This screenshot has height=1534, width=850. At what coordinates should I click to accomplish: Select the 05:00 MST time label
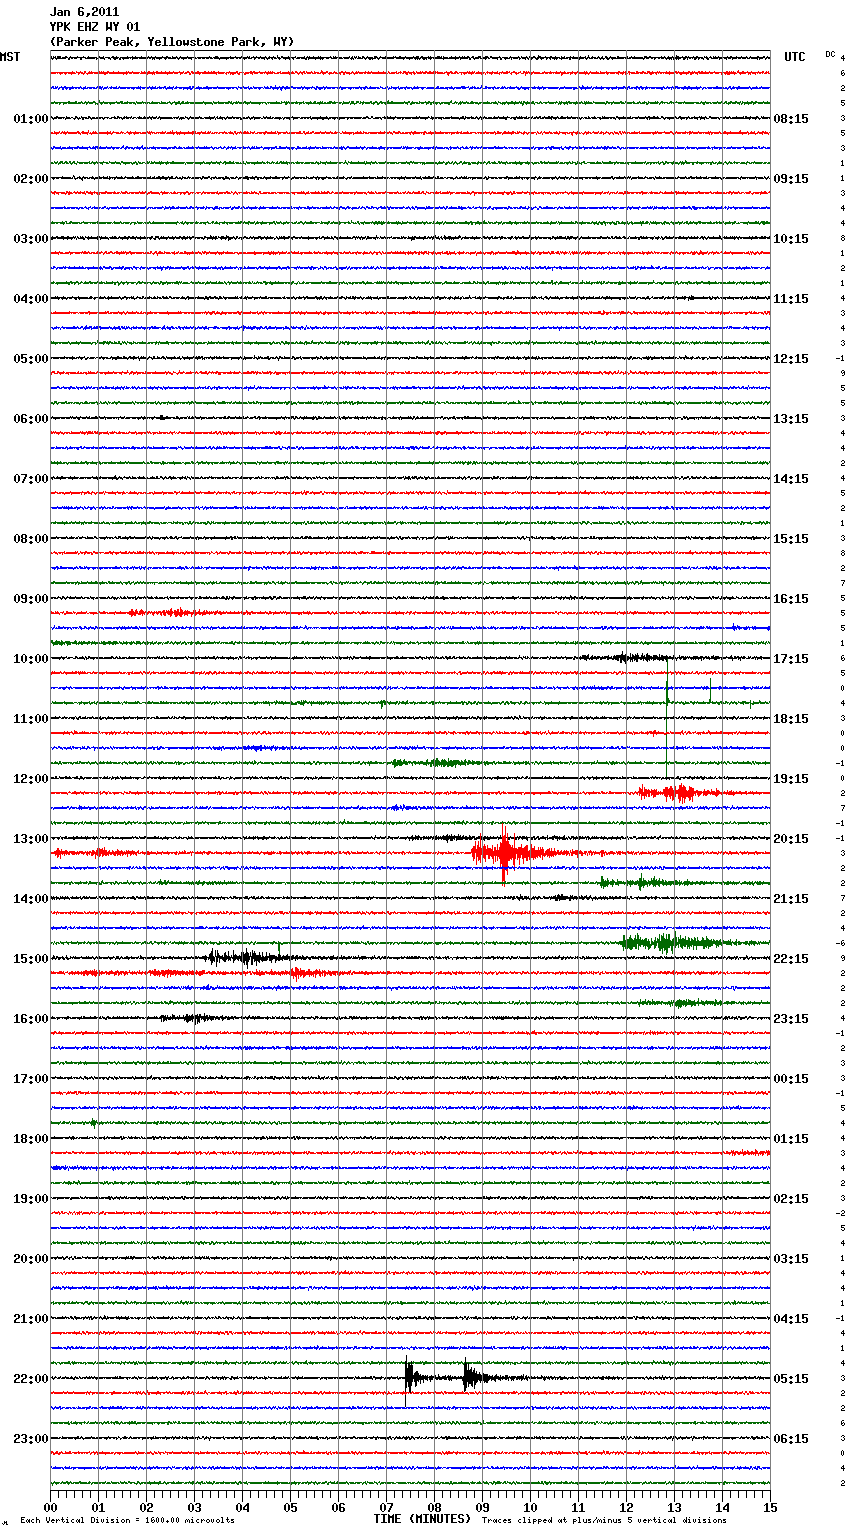point(30,359)
